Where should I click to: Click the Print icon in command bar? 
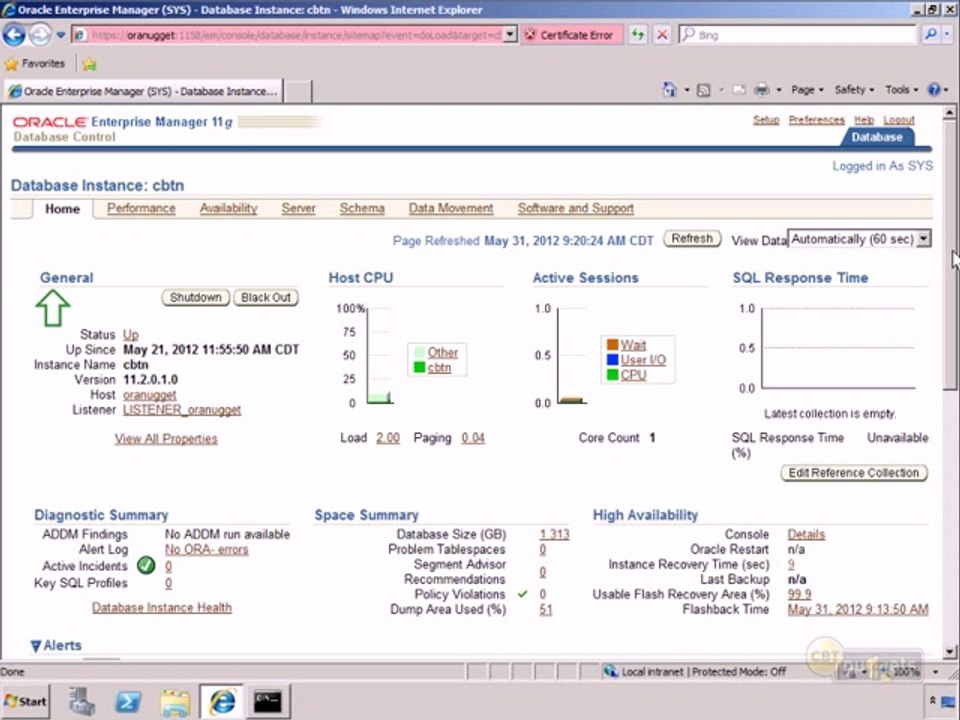pos(761,90)
